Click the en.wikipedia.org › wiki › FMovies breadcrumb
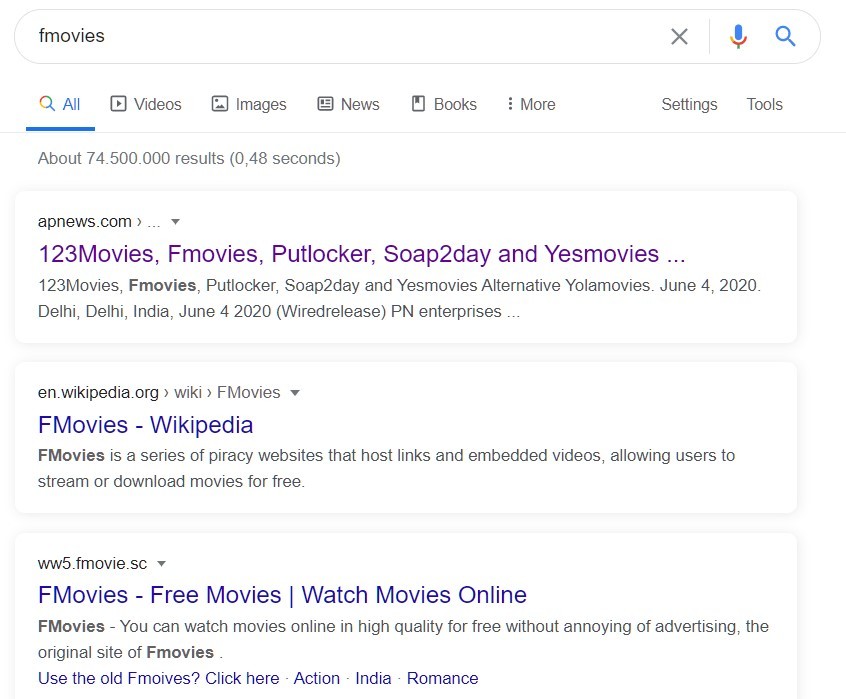 [x=159, y=393]
